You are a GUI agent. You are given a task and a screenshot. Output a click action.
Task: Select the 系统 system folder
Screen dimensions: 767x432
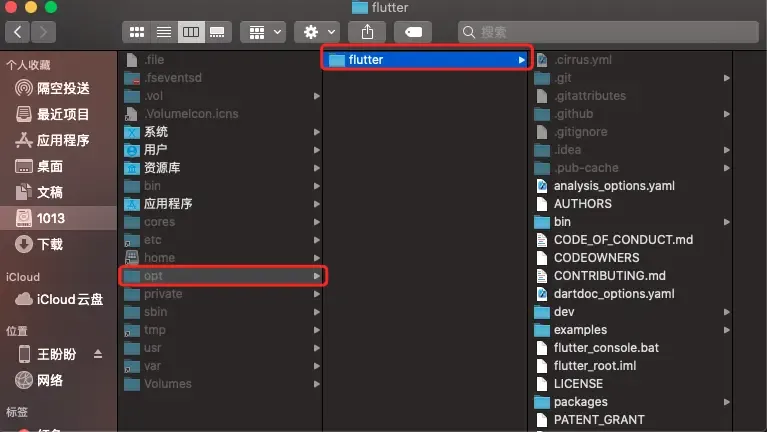point(220,132)
